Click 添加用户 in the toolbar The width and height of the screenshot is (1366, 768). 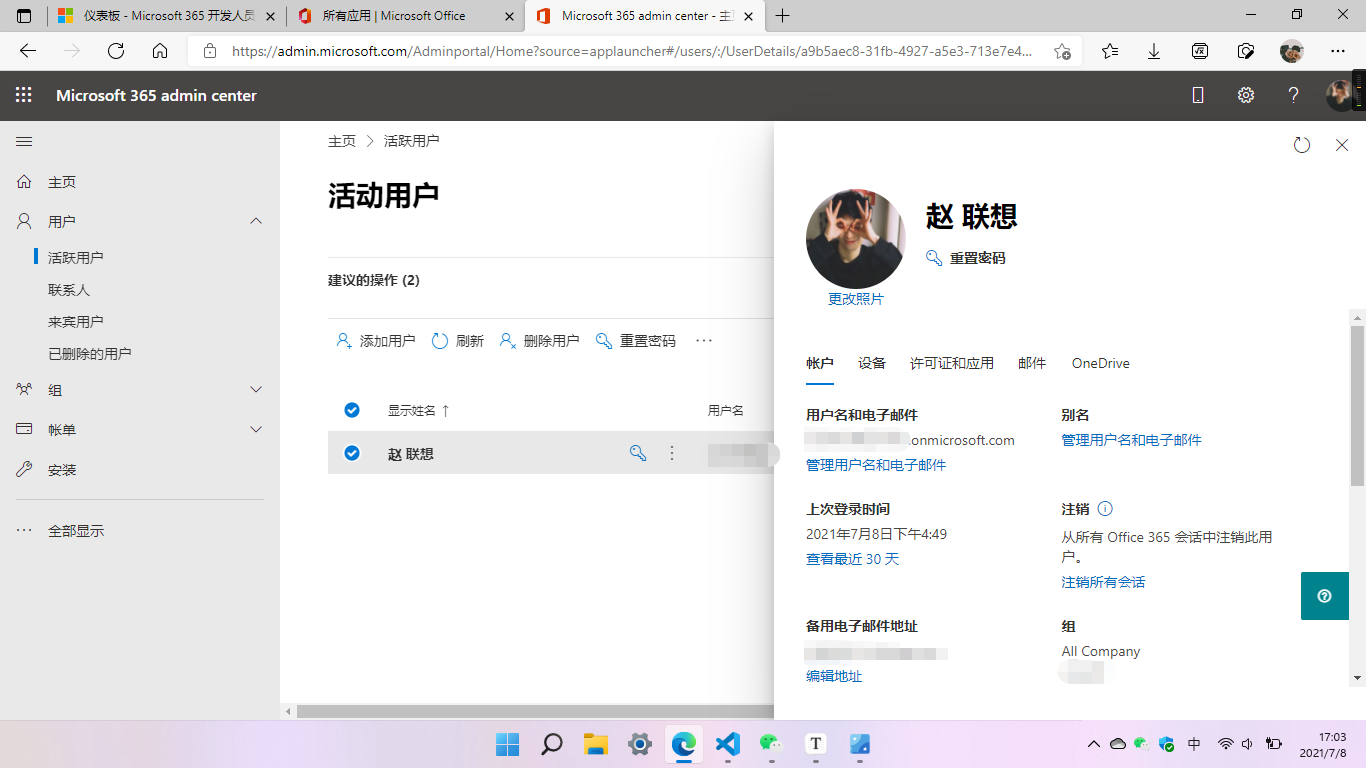[x=375, y=341]
